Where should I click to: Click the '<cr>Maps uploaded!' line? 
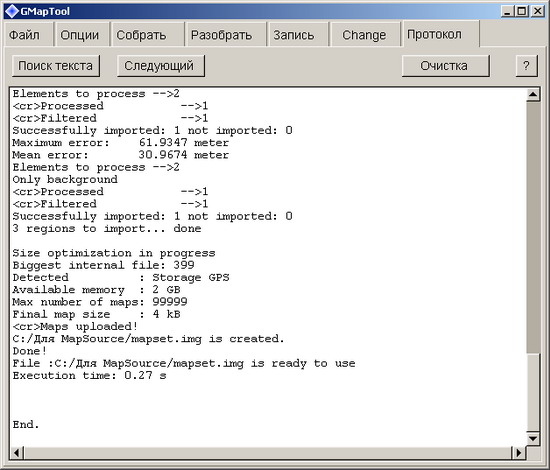pos(75,327)
